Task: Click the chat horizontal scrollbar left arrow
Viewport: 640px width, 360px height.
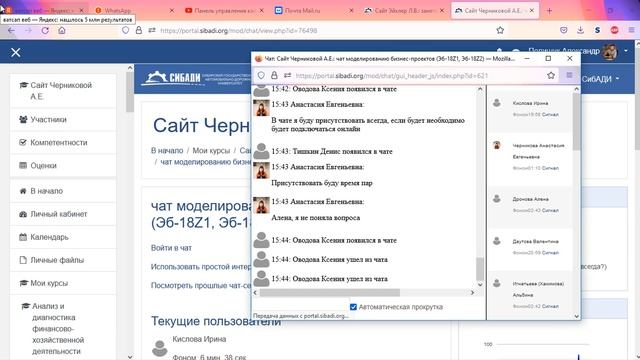Action: pyautogui.click(x=256, y=293)
